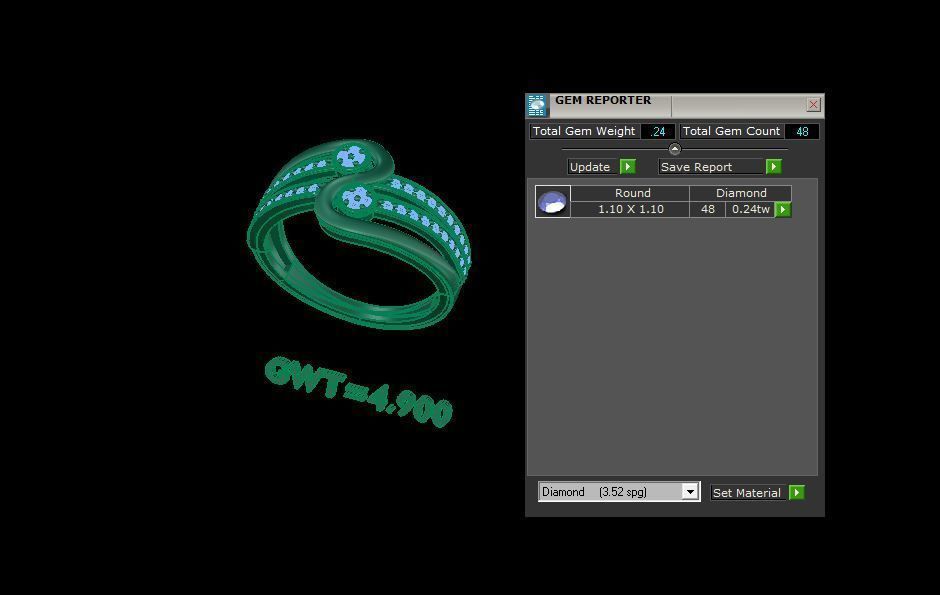The height and width of the screenshot is (595, 940).
Task: Click the Total Gem Weight label
Action: point(584,131)
